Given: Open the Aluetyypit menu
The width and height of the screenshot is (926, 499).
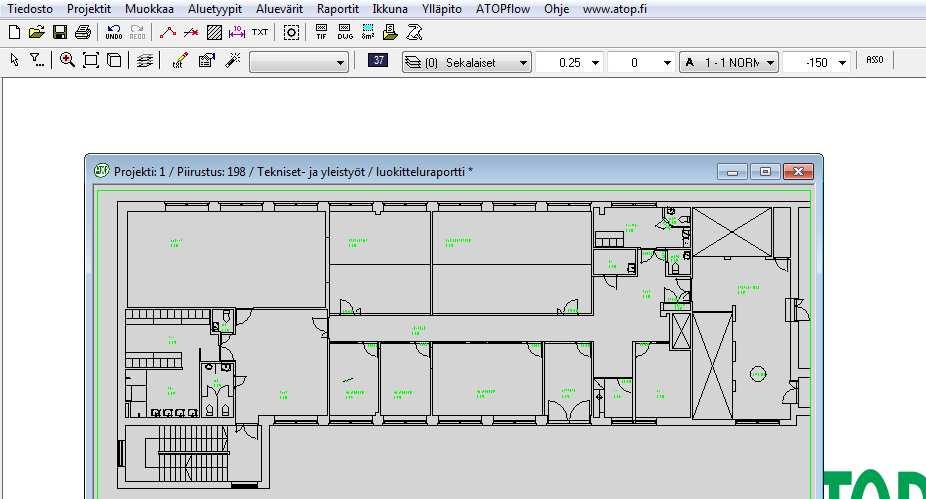Looking at the screenshot, I should (215, 9).
